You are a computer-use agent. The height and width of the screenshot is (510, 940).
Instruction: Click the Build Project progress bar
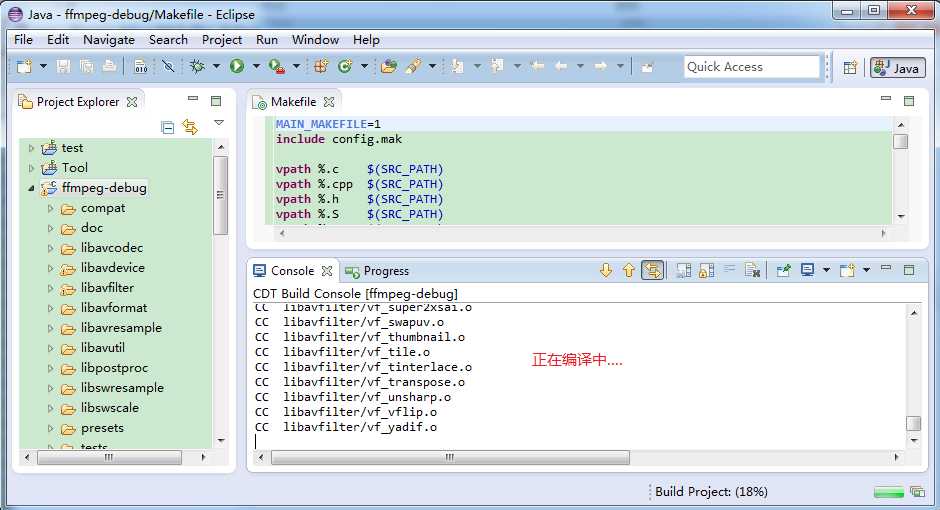[x=889, y=493]
